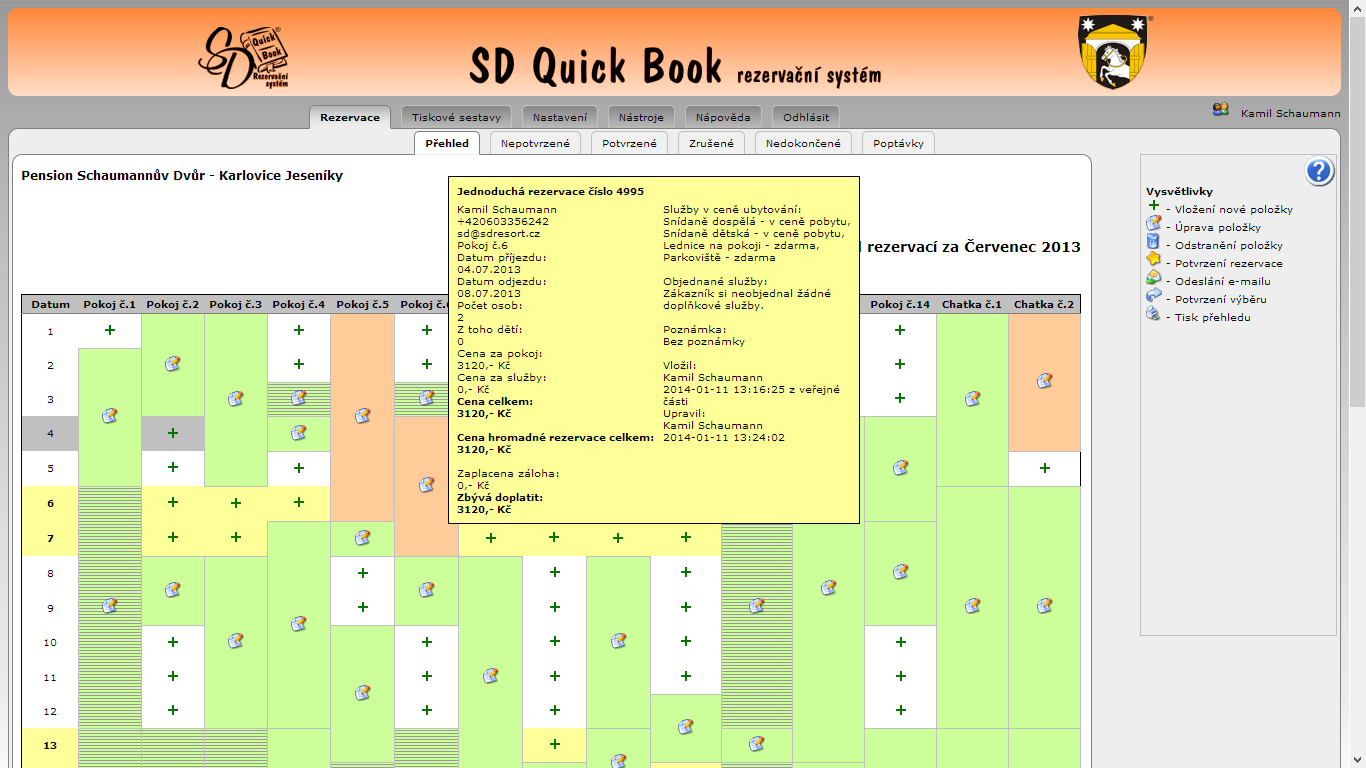
Task: Log out via Odhlásit tab
Action: pos(806,118)
